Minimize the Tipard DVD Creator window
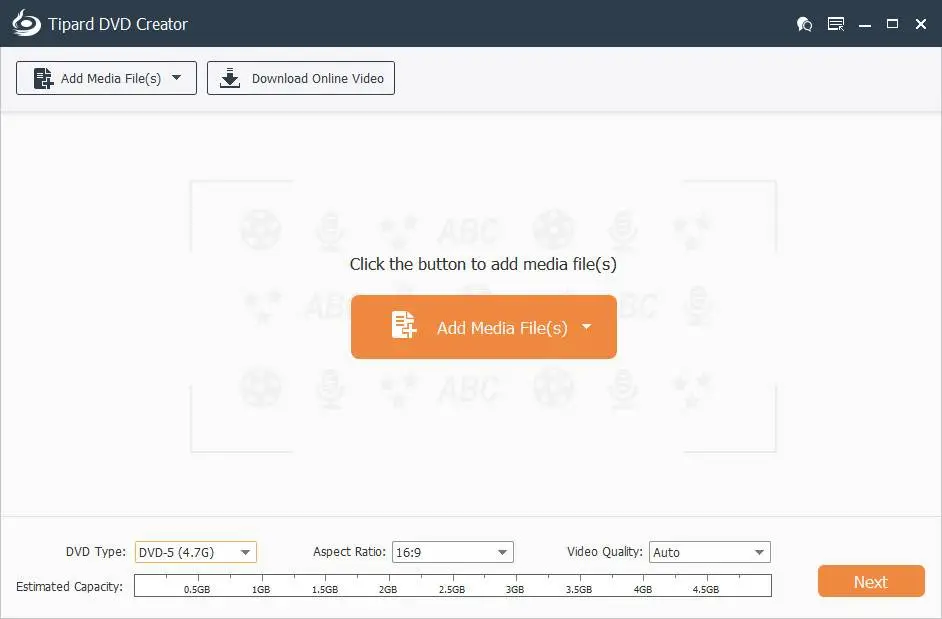This screenshot has height=619, width=942. (865, 25)
